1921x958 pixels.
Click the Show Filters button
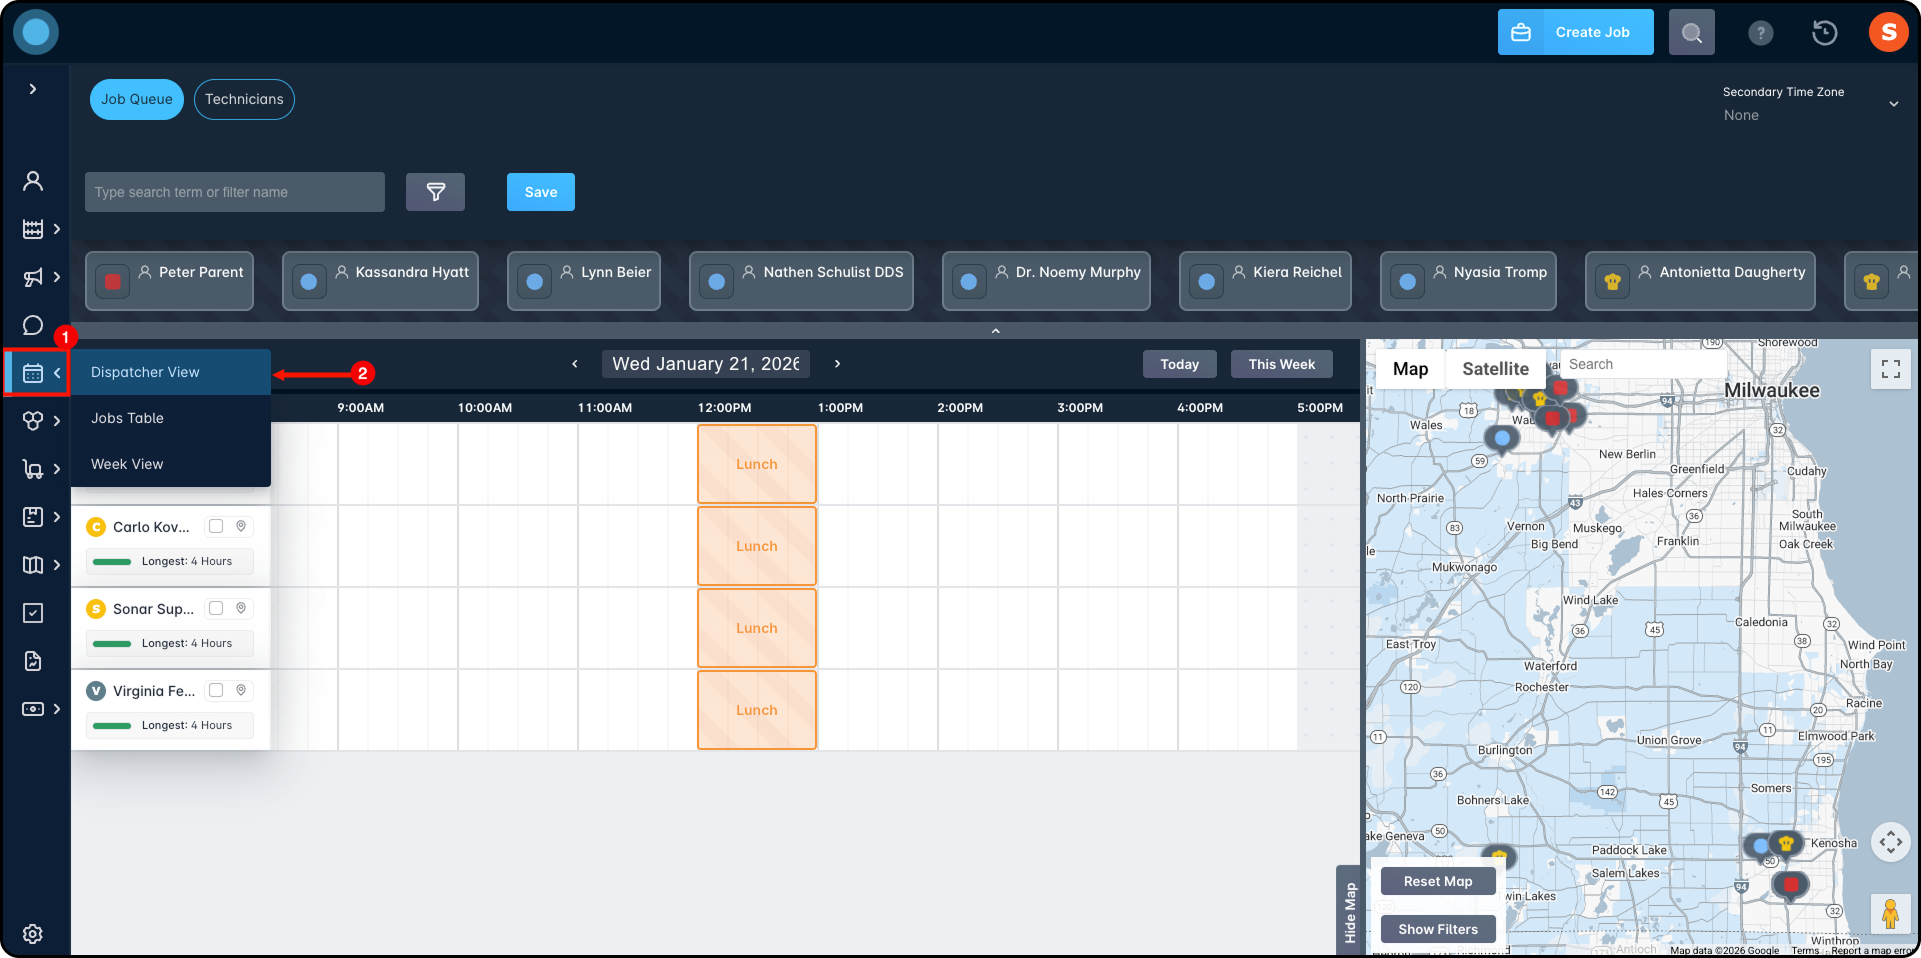pos(1438,929)
